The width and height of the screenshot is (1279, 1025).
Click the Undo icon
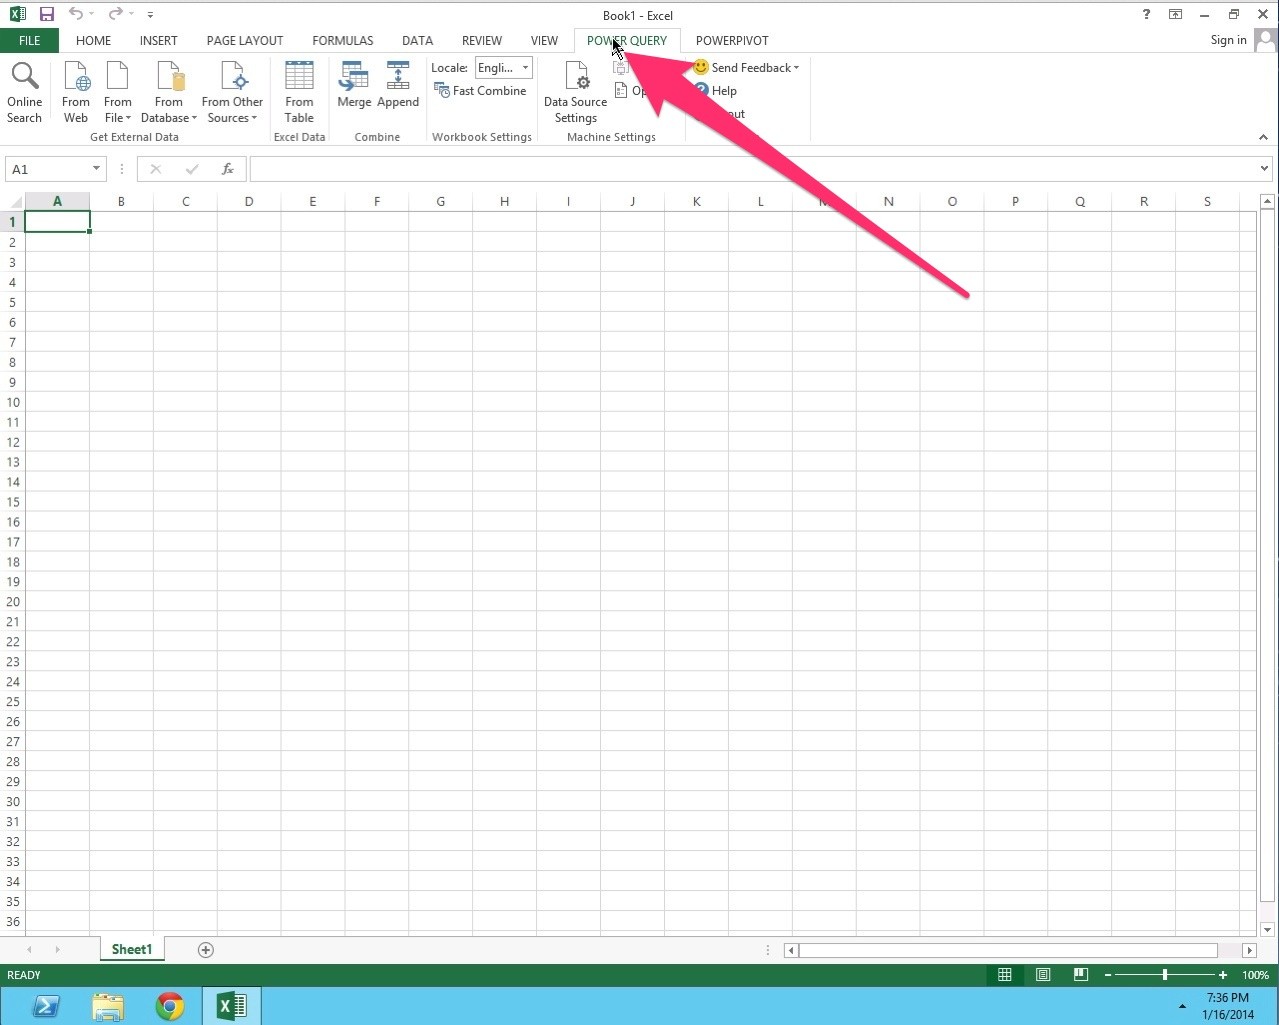coord(76,14)
